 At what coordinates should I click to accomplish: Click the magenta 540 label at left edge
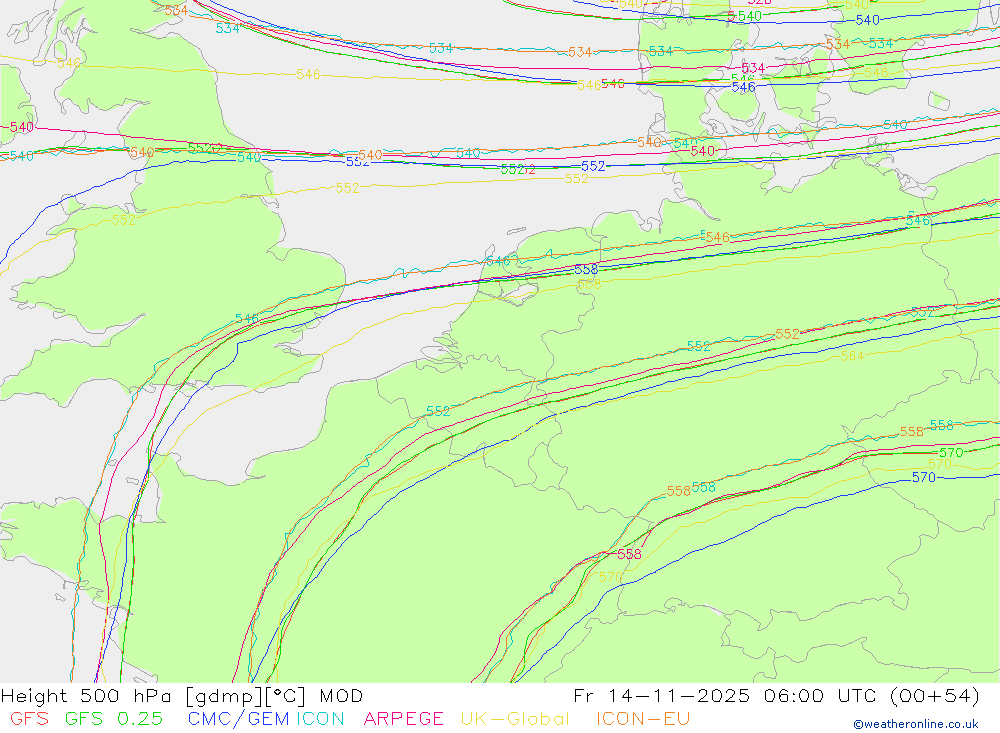(22, 127)
